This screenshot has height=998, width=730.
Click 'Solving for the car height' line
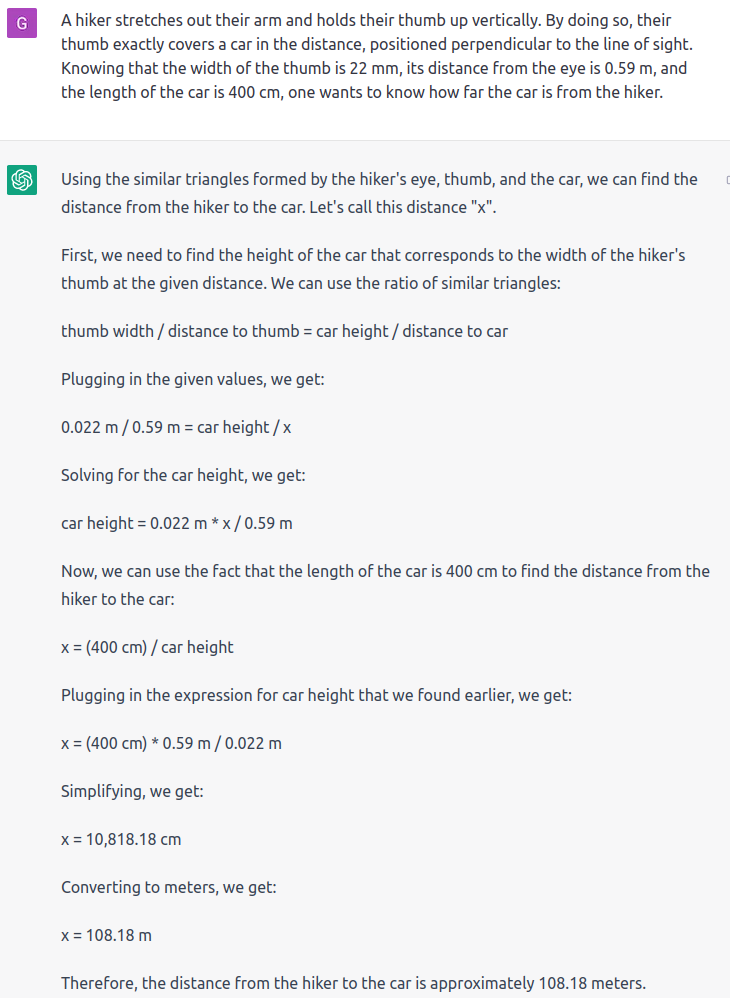183,475
